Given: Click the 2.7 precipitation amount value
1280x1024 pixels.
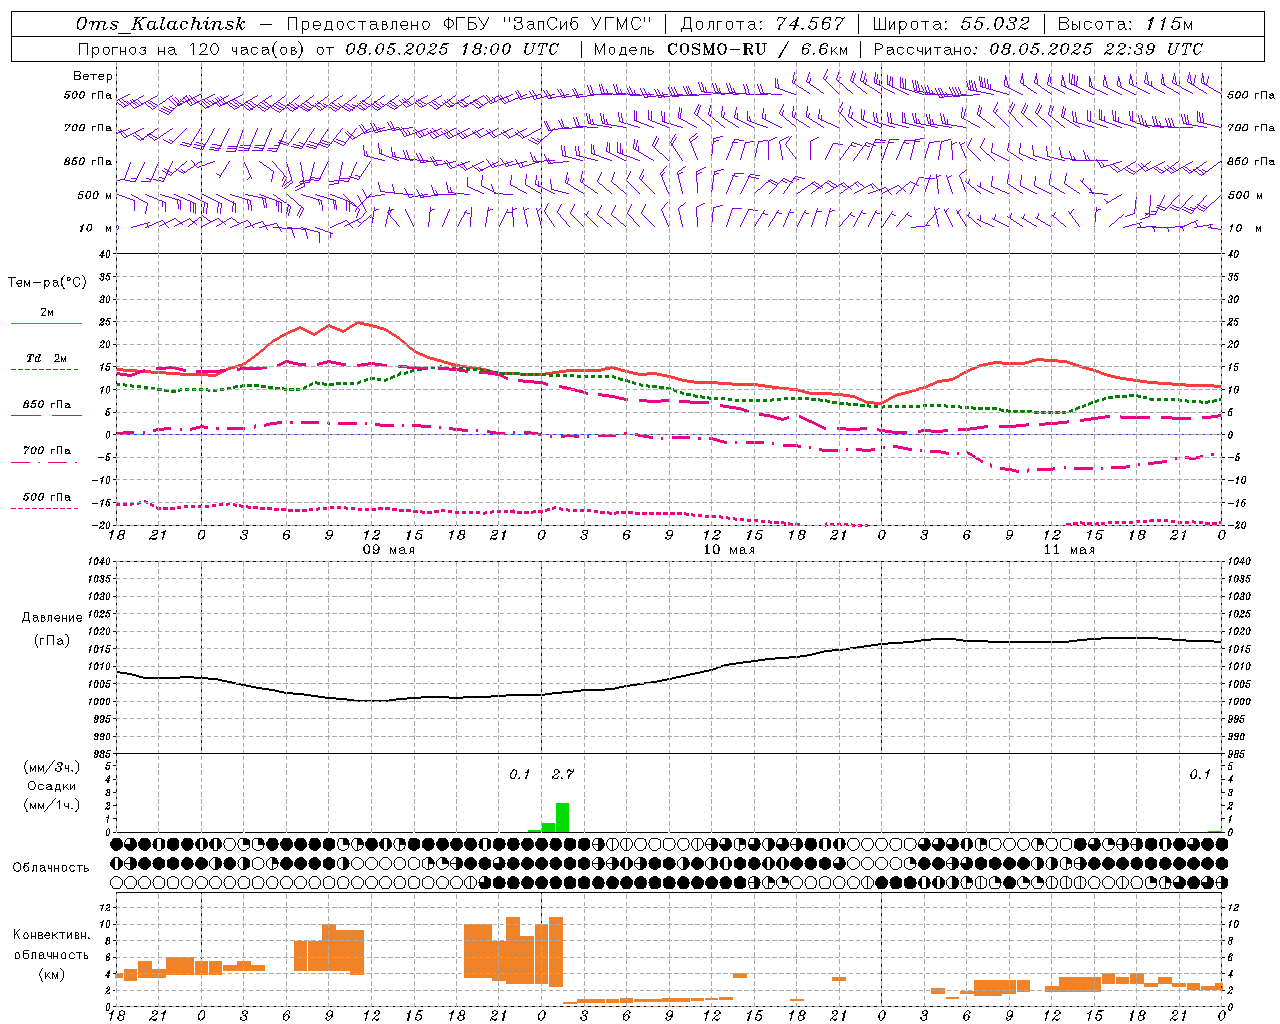Looking at the screenshot, I should click(563, 774).
